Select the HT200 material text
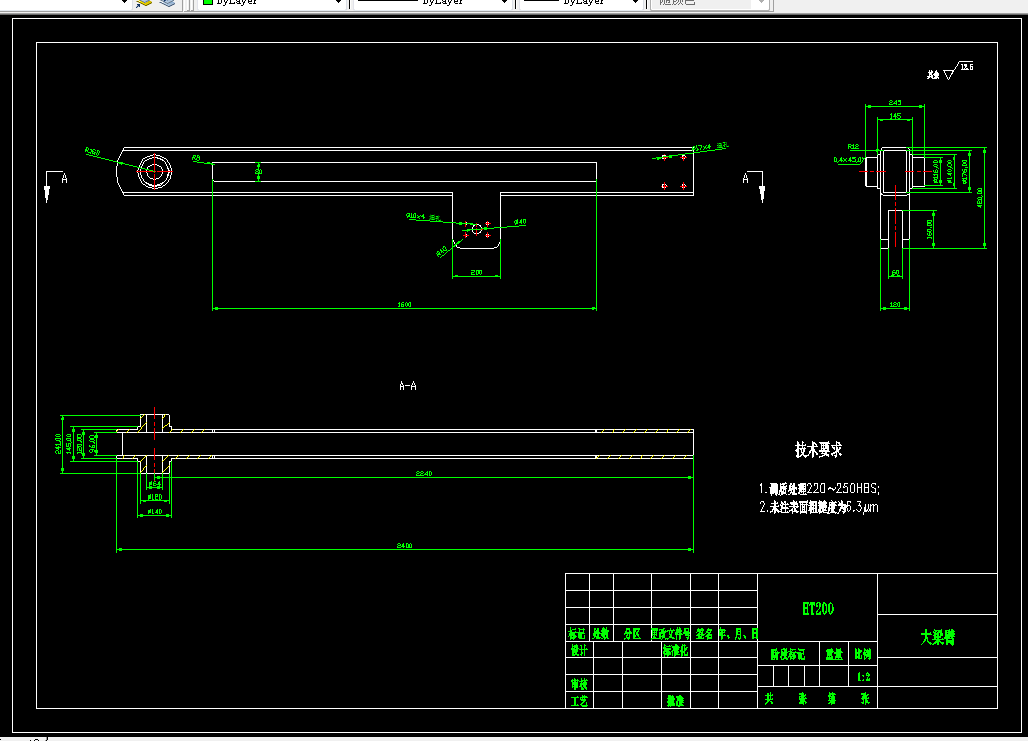1028x741 pixels. coord(818,609)
